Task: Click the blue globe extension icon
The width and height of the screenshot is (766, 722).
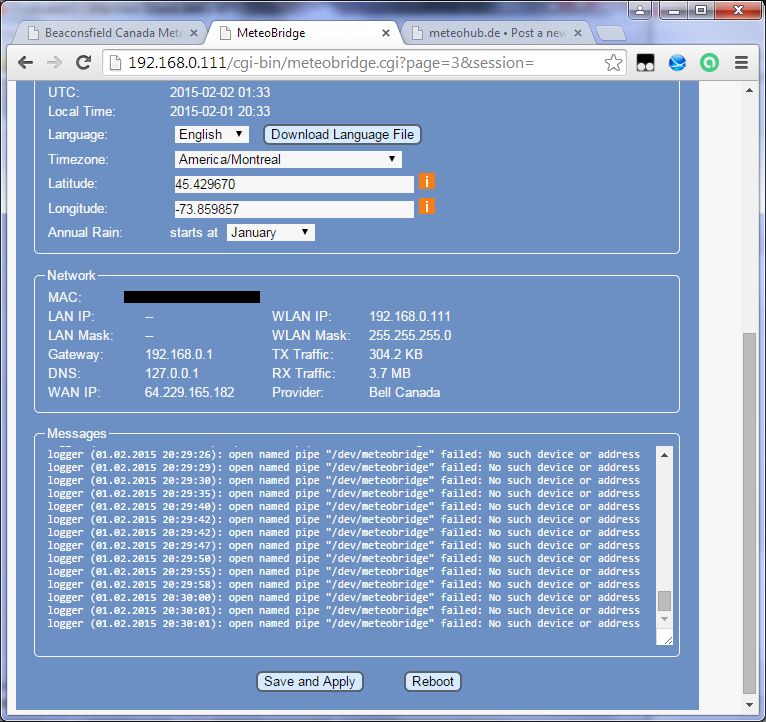Action: point(678,63)
